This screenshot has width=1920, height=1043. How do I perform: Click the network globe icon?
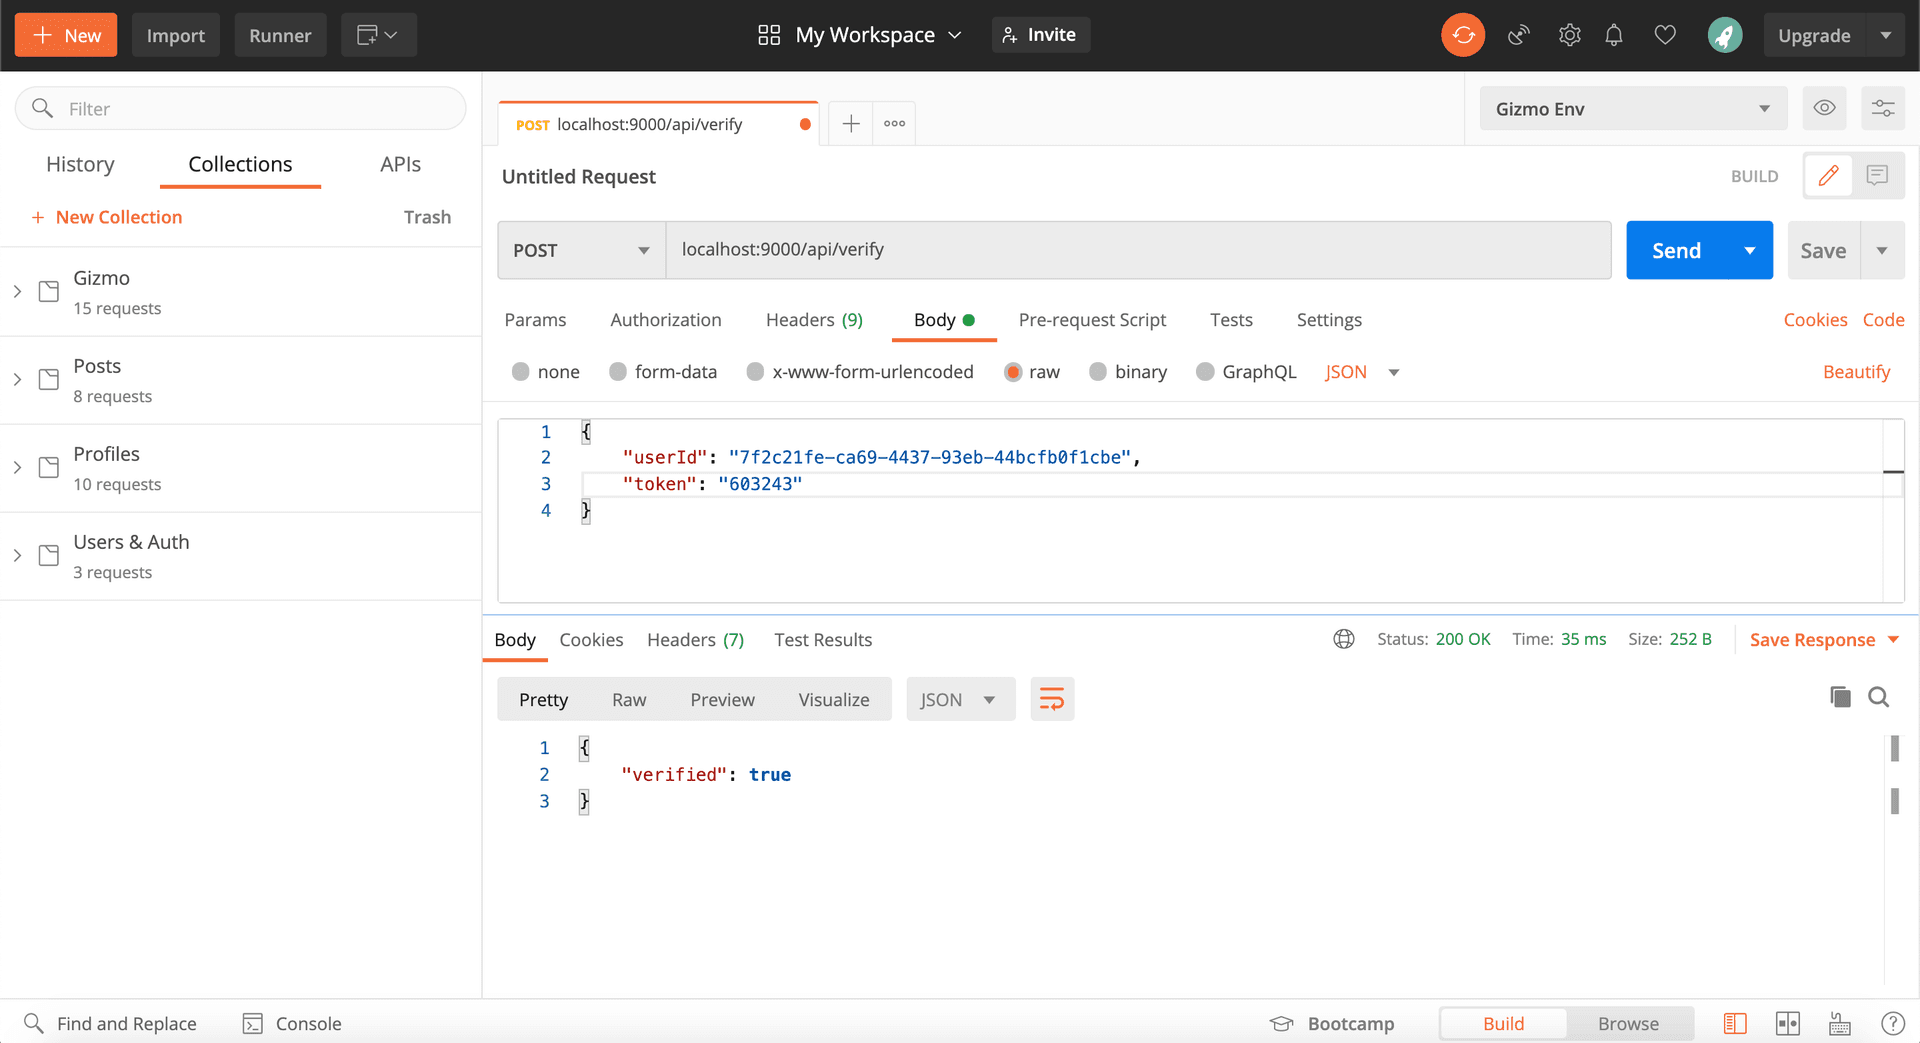point(1344,639)
